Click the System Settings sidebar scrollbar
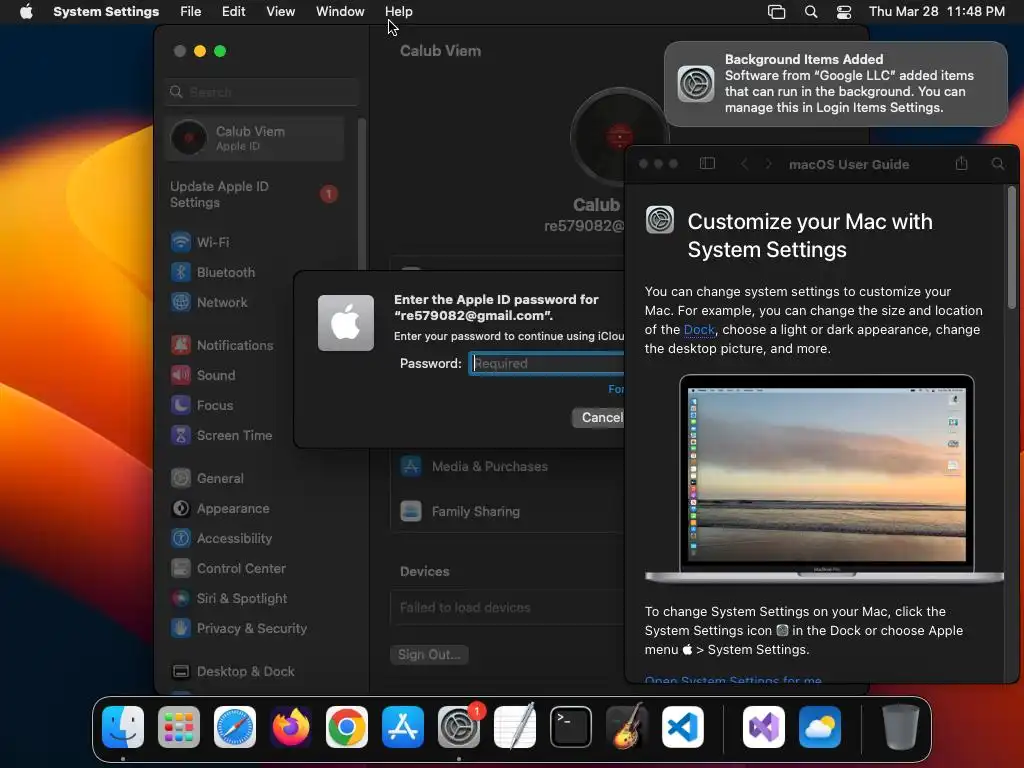The height and width of the screenshot is (768, 1024). point(362,196)
